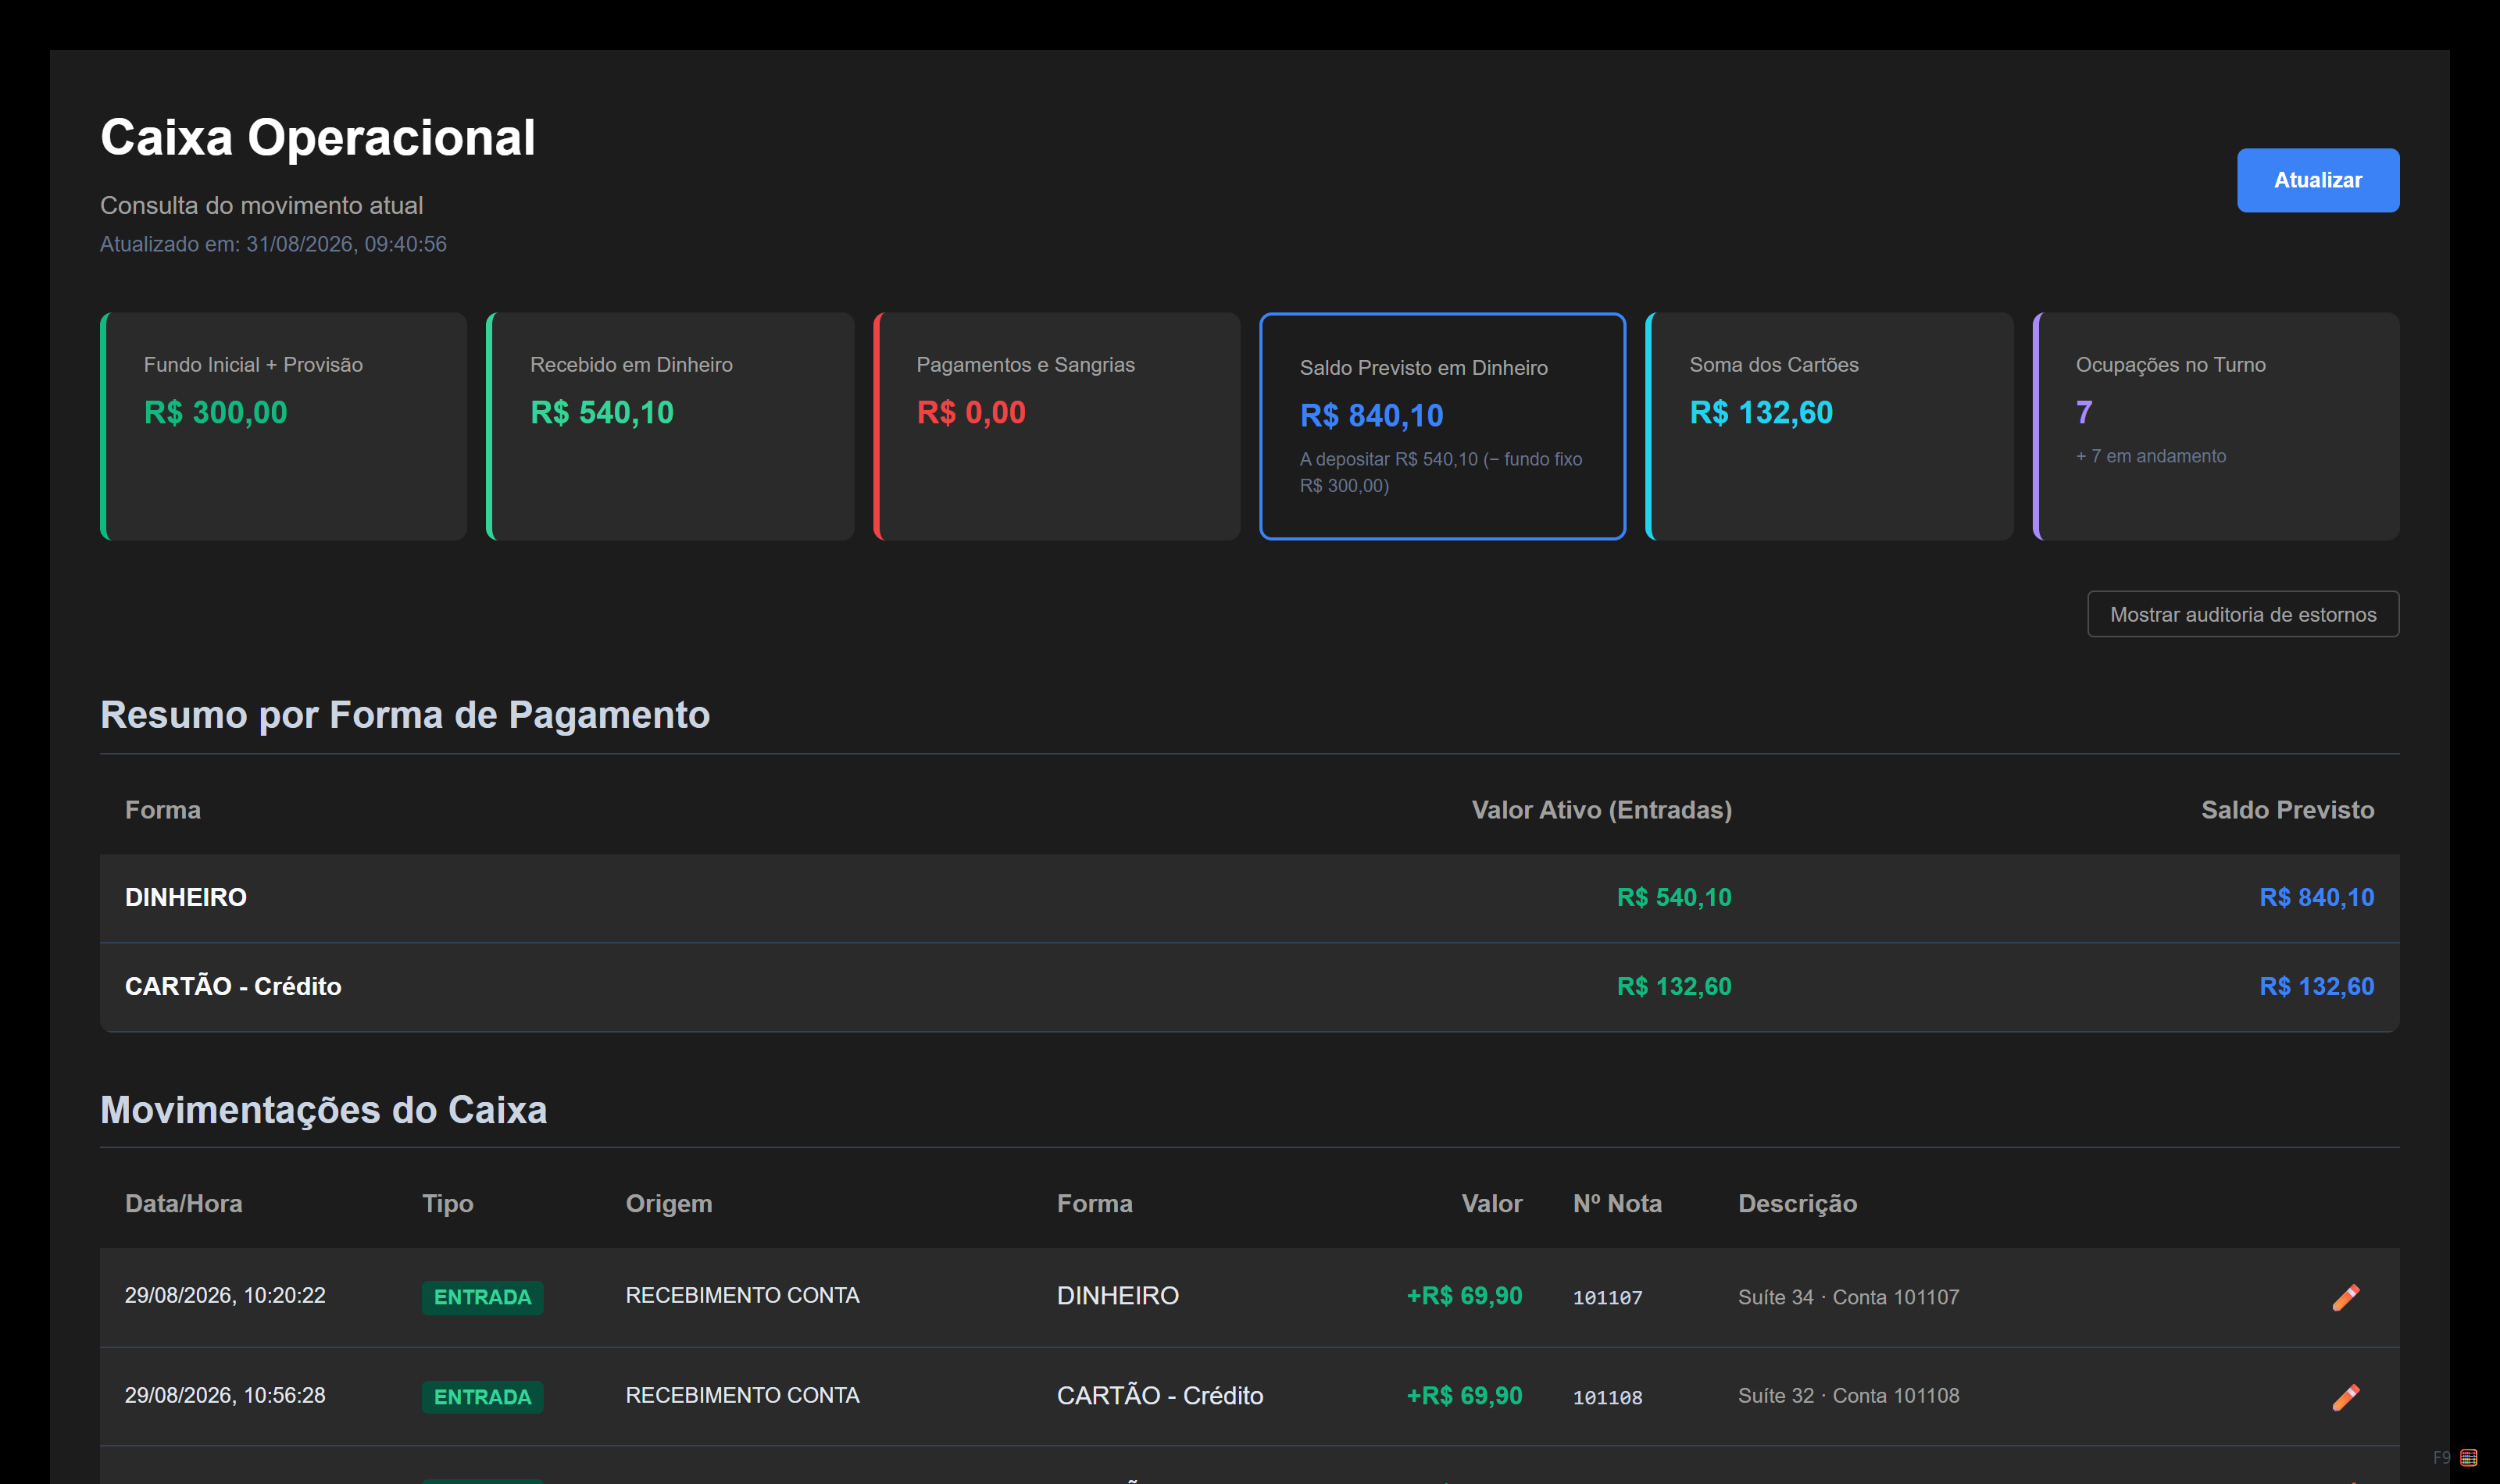2500x1484 pixels.
Task: Select the Fundo Inicial + Provisão card
Action: point(284,426)
